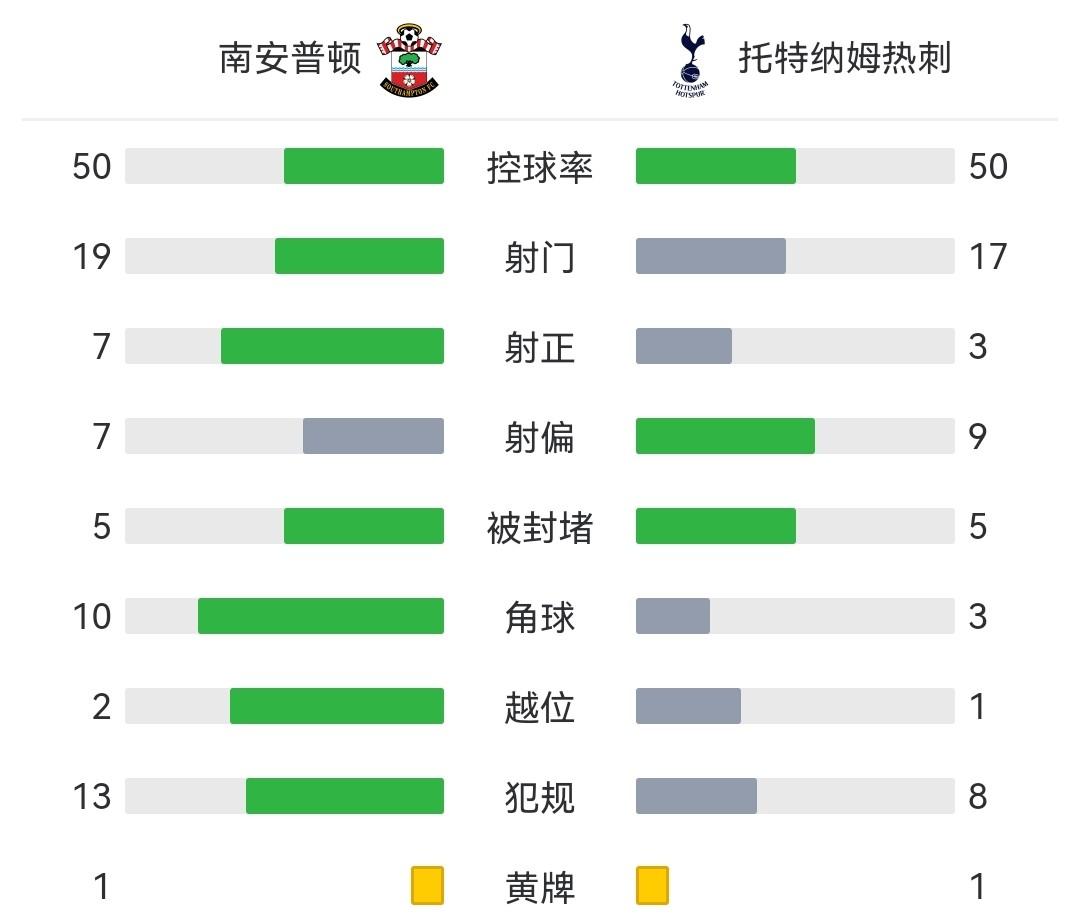Click Southampton's green possession bar
The image size is (1080, 920).
point(364,166)
